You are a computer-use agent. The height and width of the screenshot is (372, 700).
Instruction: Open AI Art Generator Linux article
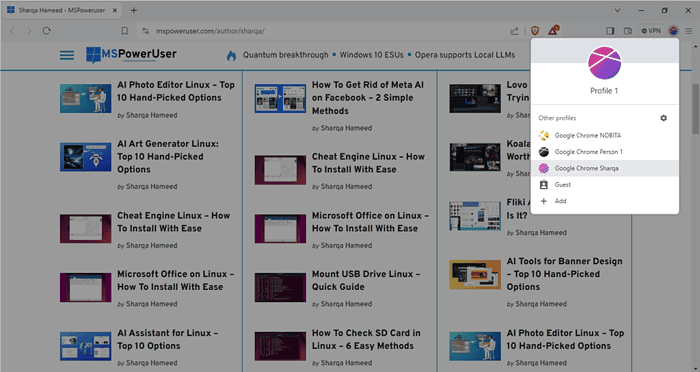168,156
